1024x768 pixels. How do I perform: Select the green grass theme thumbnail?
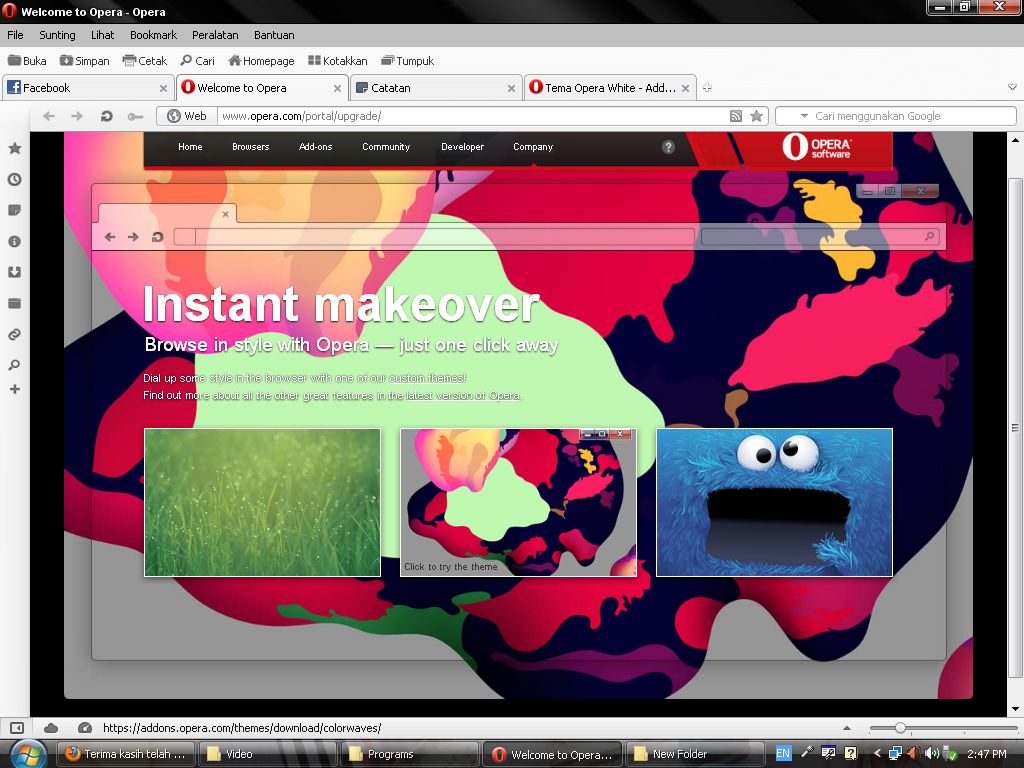coord(262,502)
